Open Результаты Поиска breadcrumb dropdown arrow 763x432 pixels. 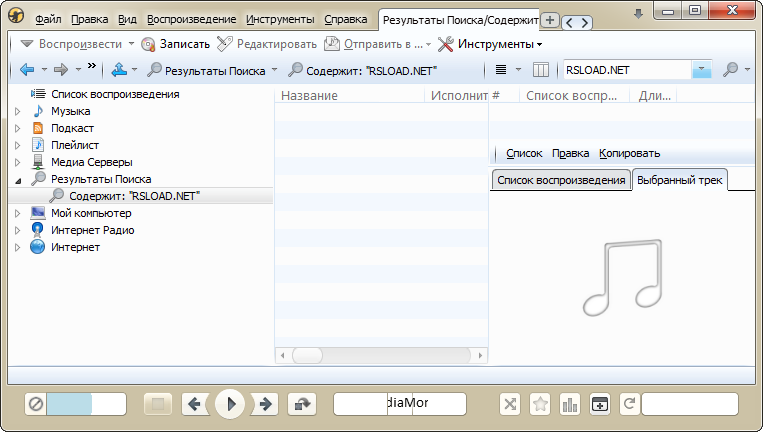pyautogui.click(x=274, y=70)
